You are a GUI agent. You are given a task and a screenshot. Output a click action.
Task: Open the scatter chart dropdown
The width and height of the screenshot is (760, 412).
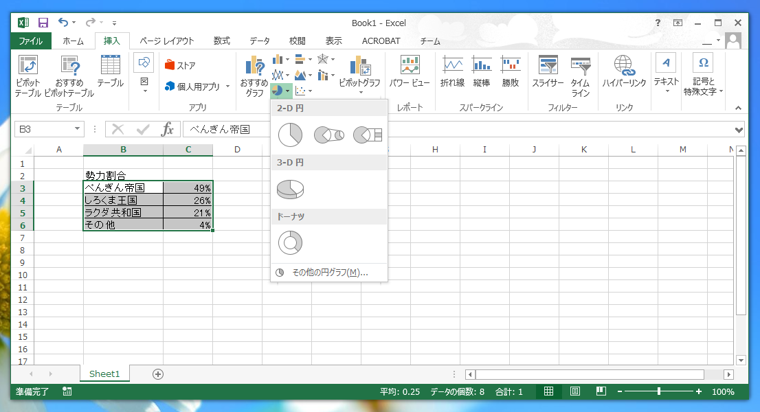click(x=303, y=91)
